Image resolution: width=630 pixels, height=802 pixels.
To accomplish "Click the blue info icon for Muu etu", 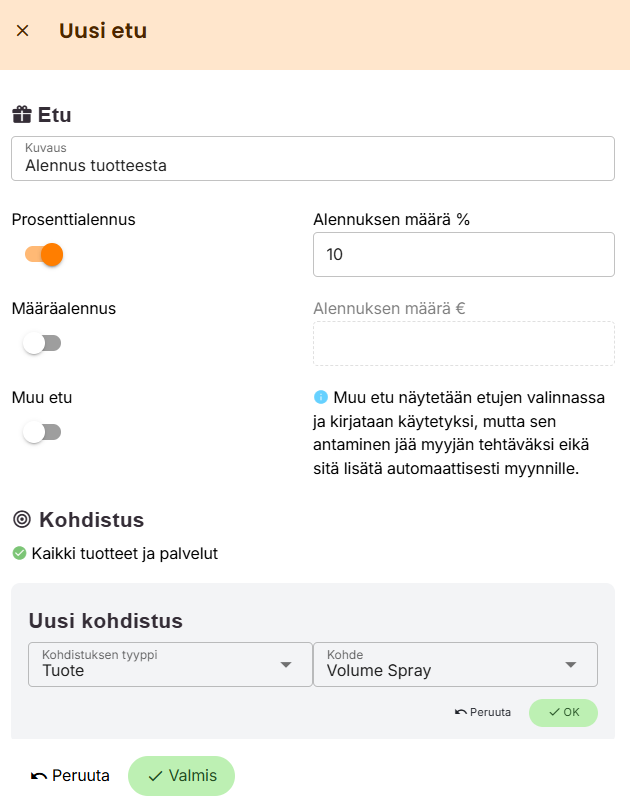I will [320, 397].
